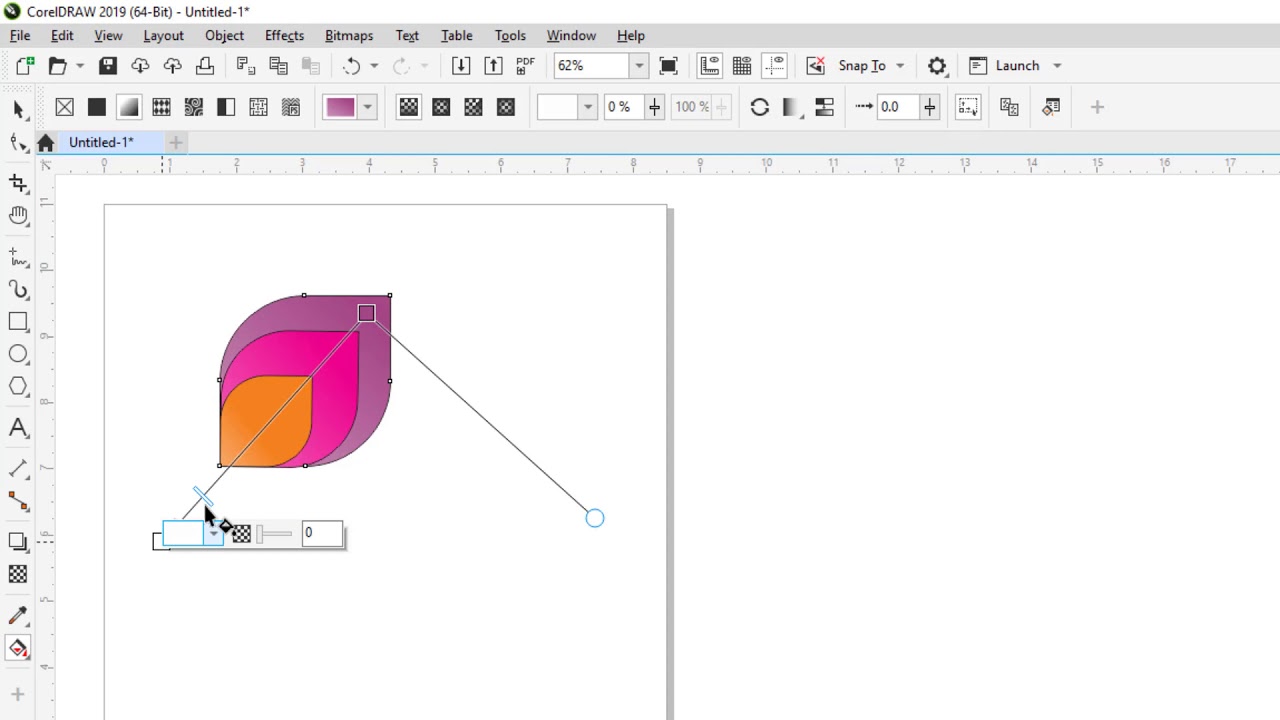Select the Rectangle tool
Viewport: 1280px width, 720px height.
(18, 321)
